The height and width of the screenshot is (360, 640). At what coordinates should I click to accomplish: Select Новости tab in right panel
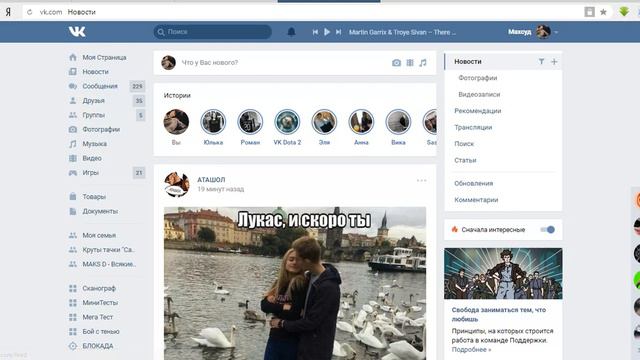tap(468, 62)
